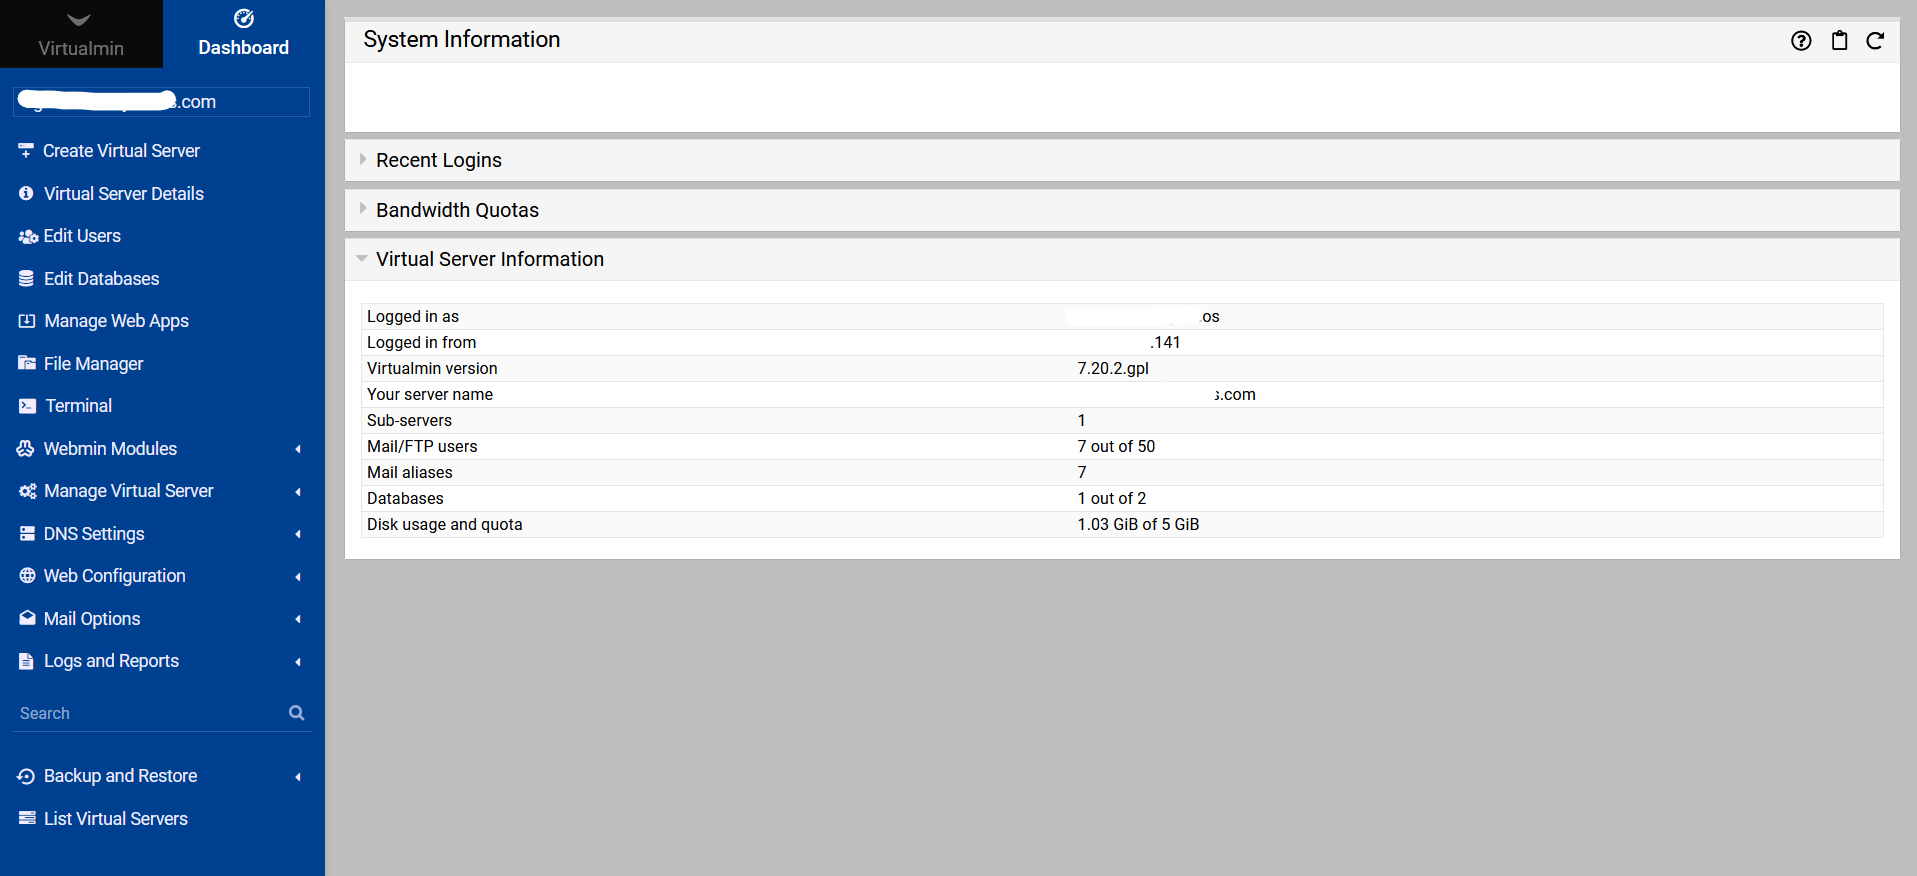Refresh System Information with reload icon
The width and height of the screenshot is (1917, 876).
(1875, 41)
